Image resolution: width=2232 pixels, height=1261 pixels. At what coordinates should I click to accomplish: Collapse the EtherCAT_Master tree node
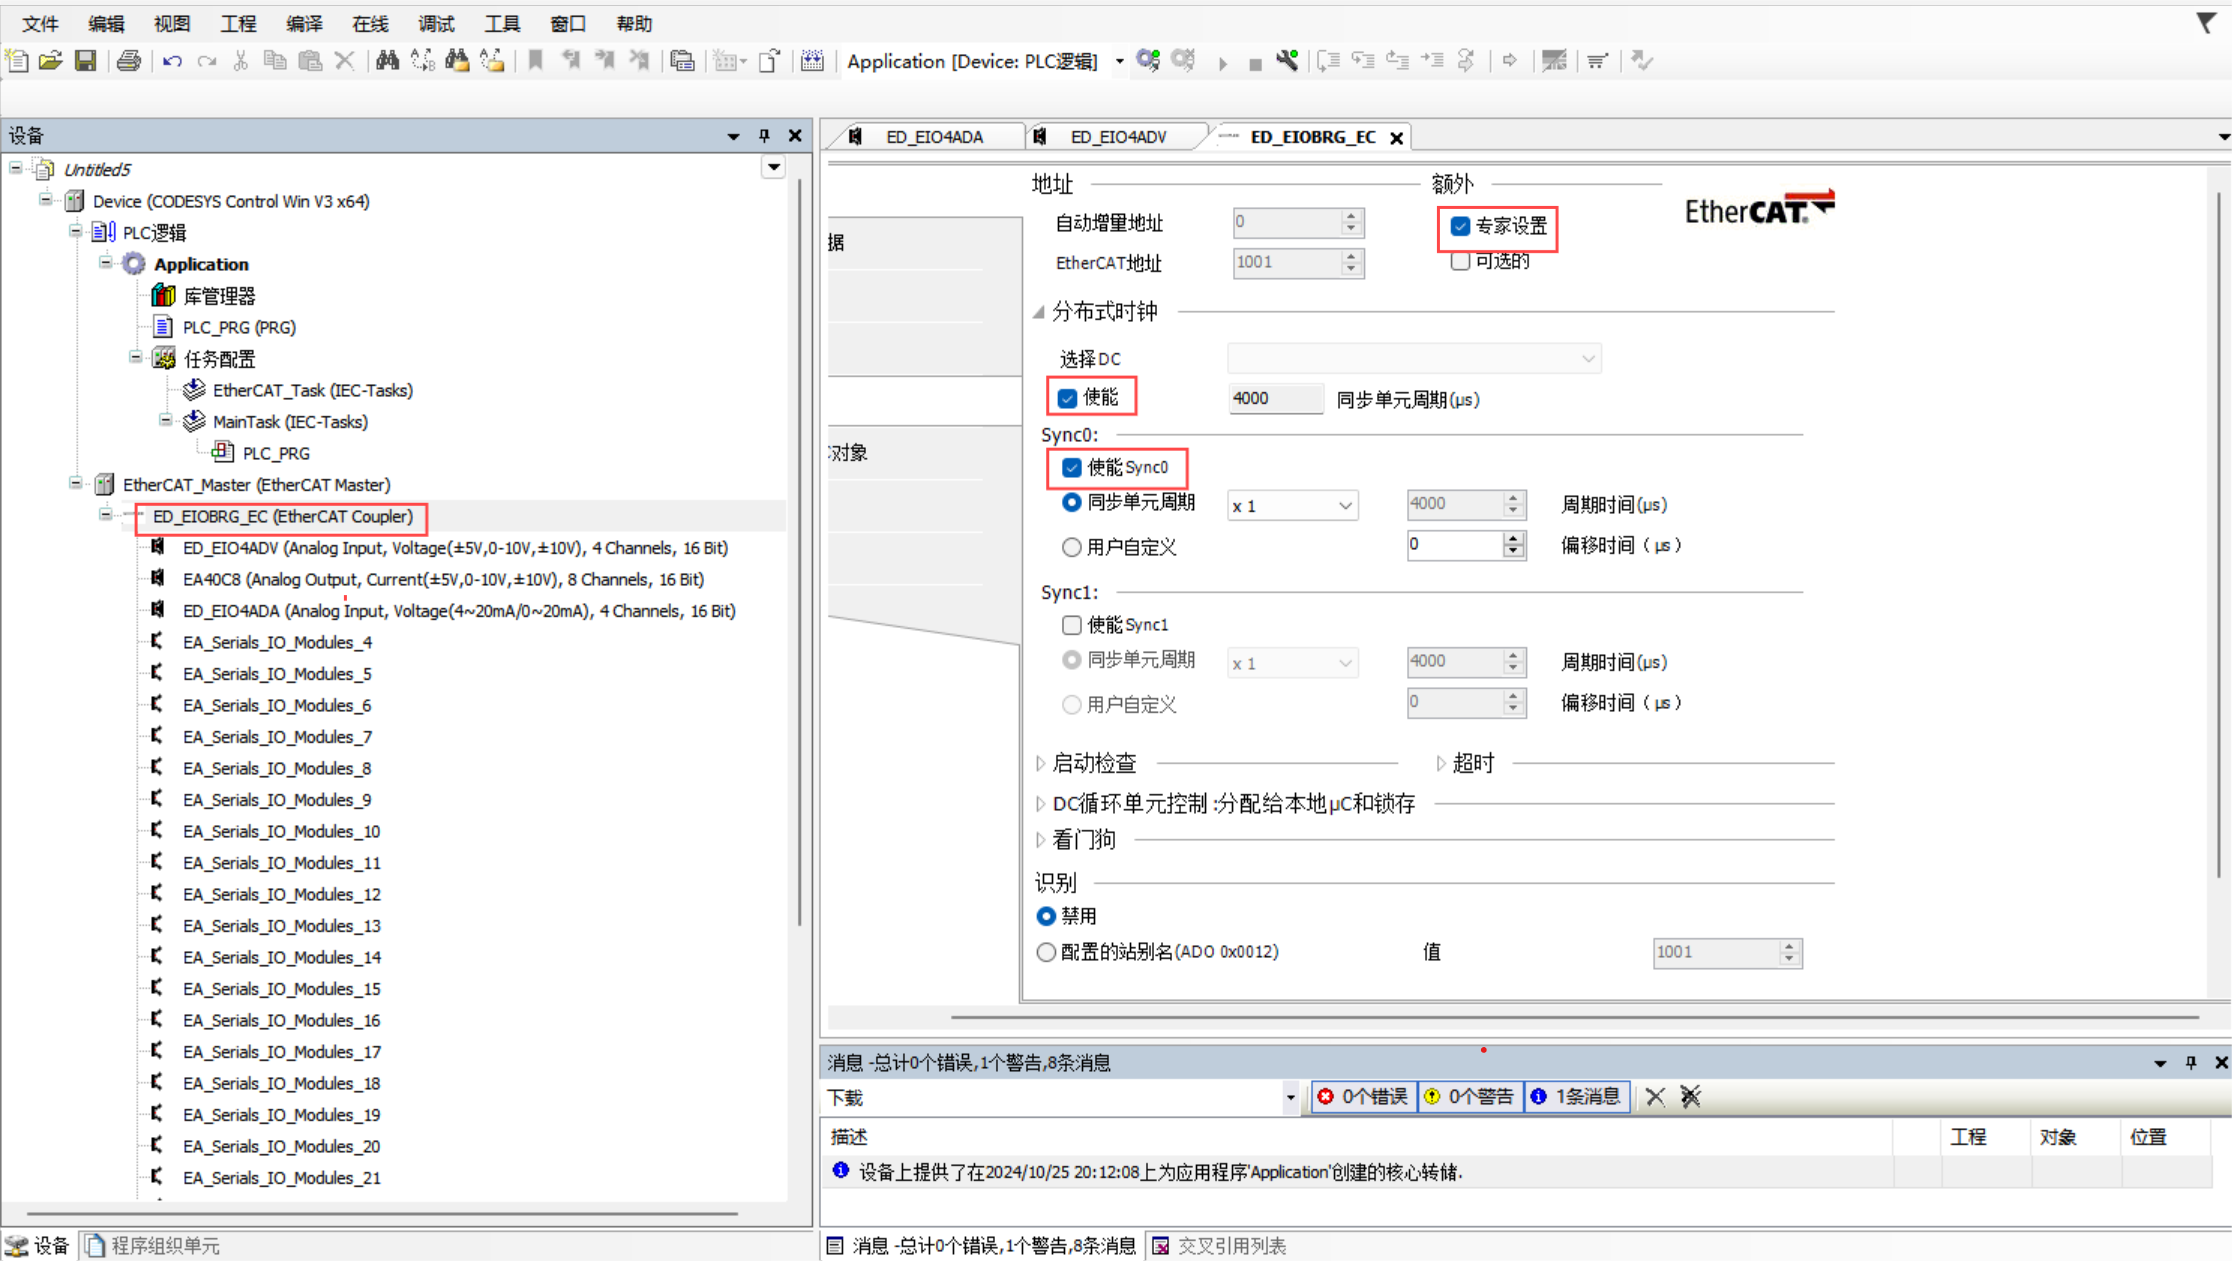tap(76, 484)
